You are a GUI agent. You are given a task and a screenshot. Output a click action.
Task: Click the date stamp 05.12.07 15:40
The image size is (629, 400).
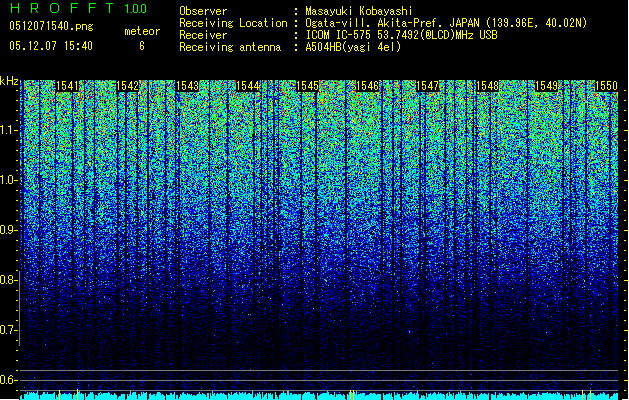coord(51,46)
